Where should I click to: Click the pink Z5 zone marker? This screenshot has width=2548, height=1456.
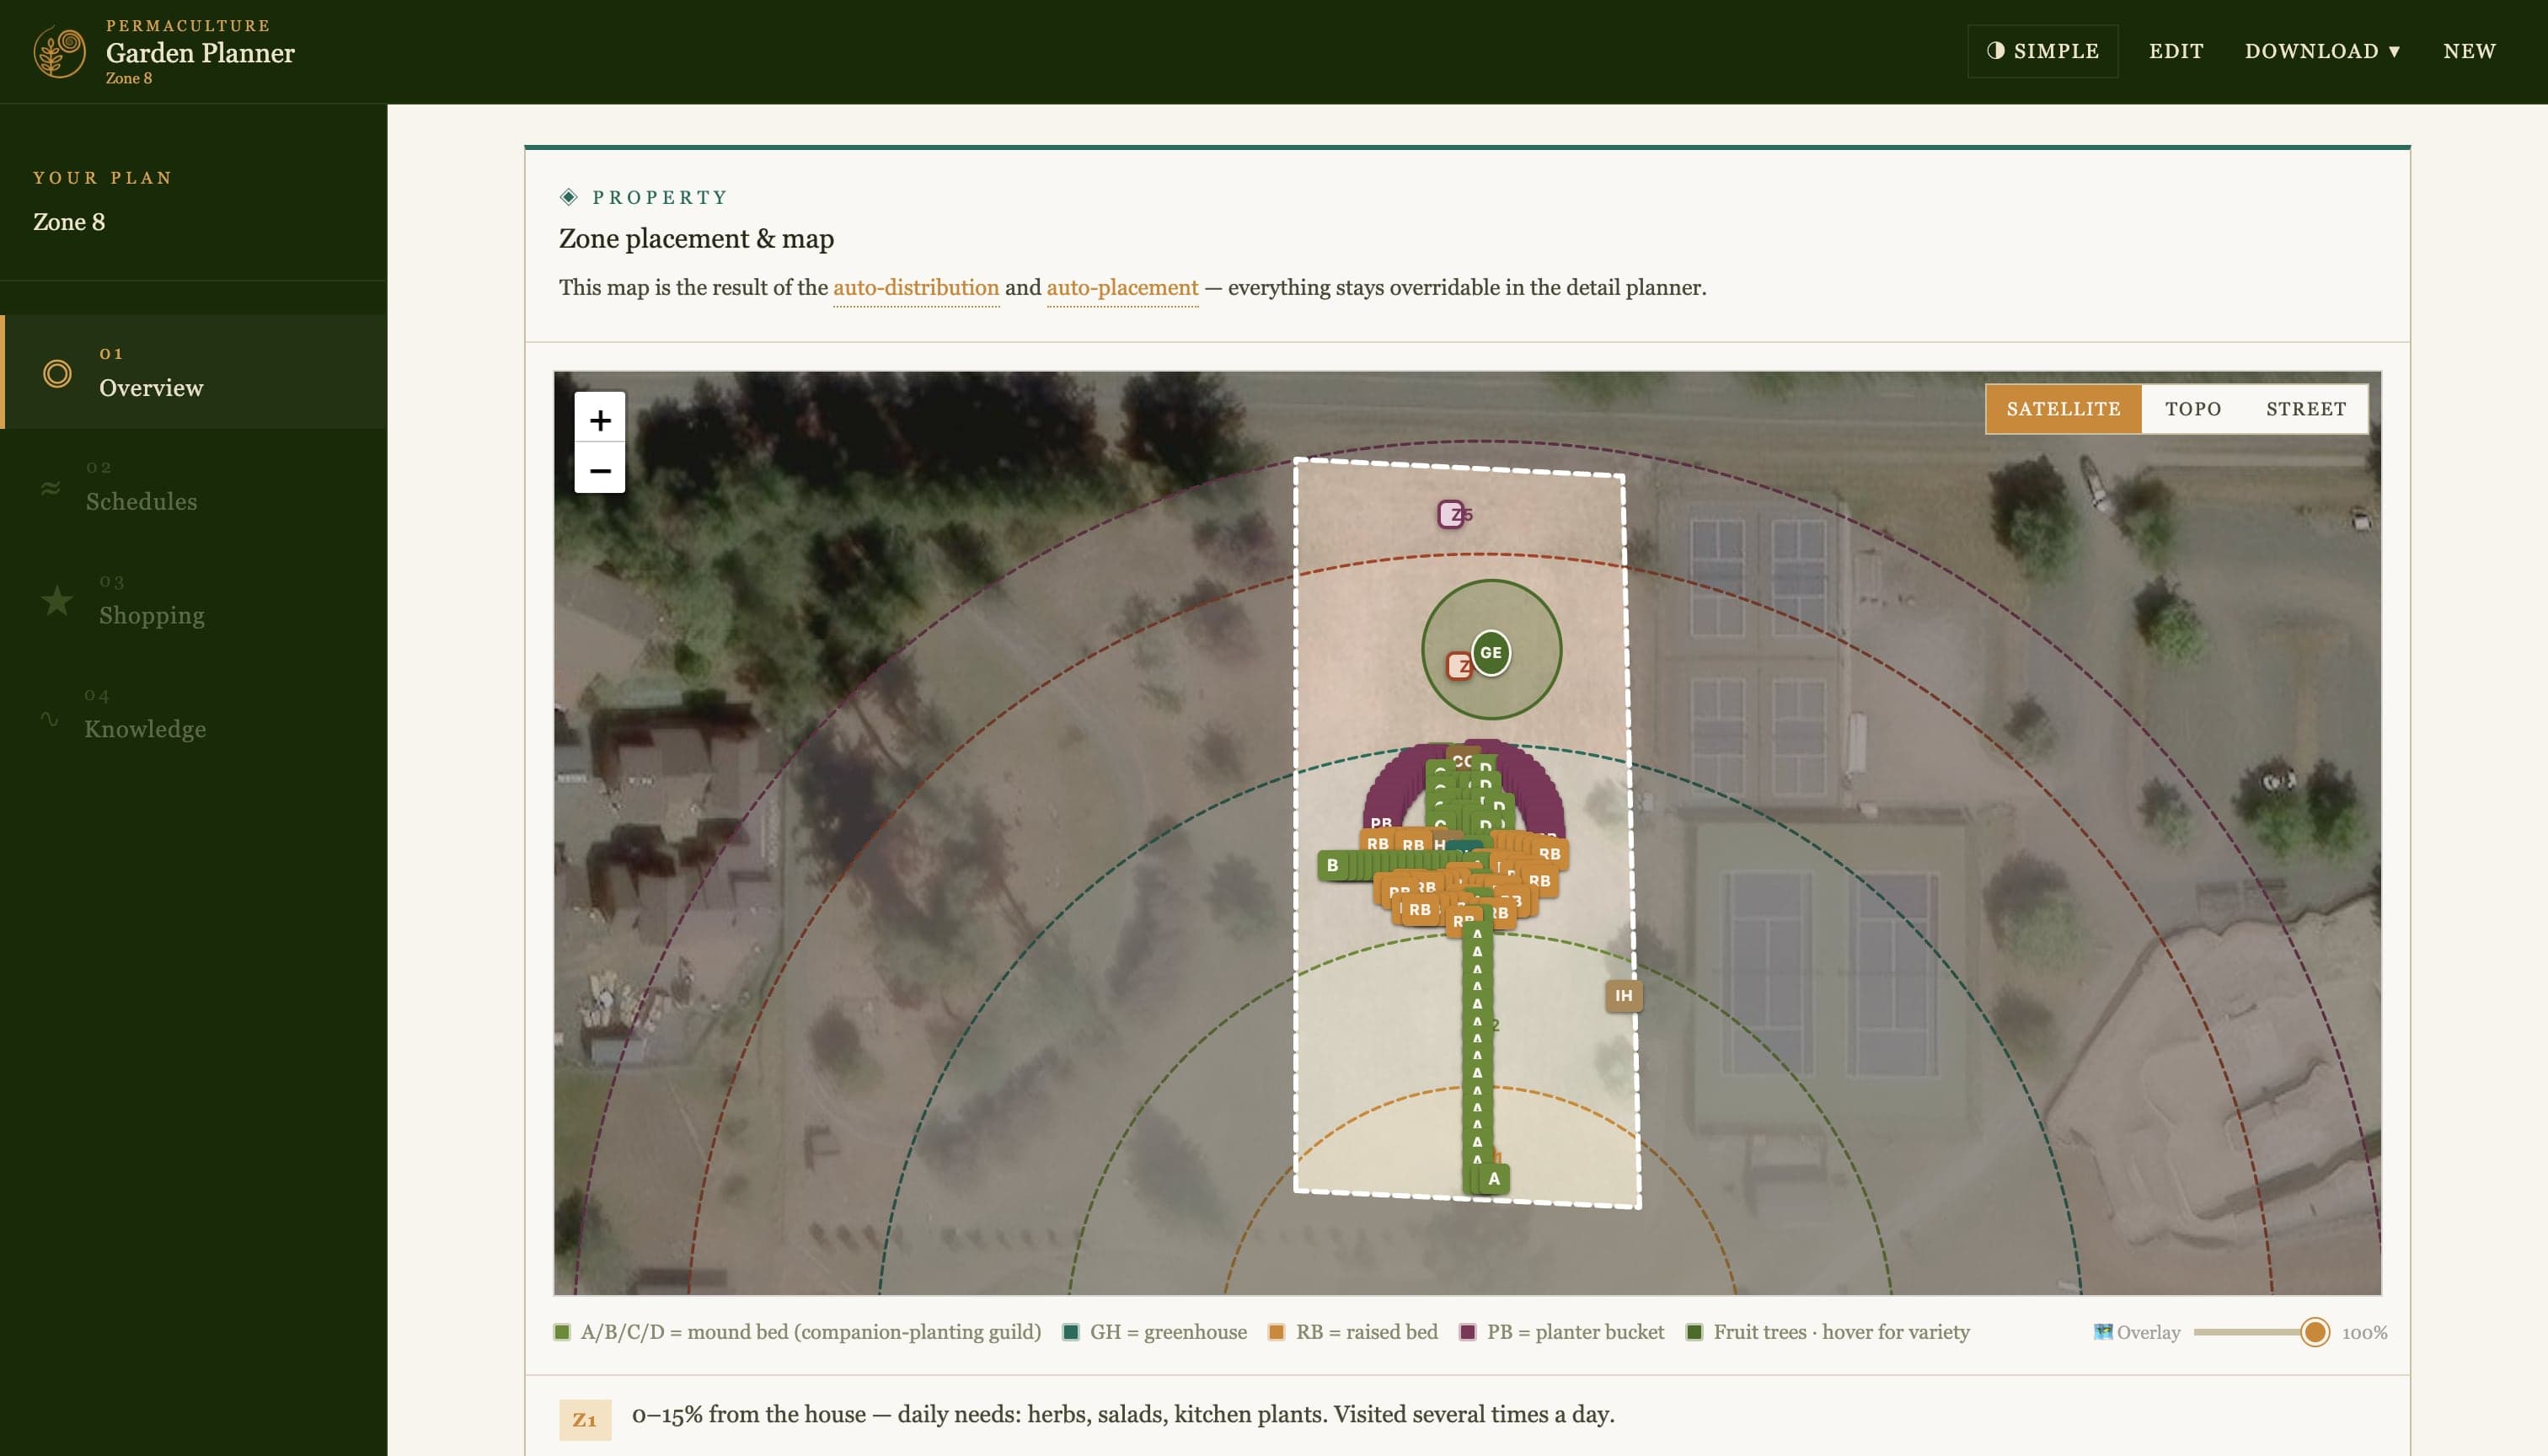(x=1452, y=514)
